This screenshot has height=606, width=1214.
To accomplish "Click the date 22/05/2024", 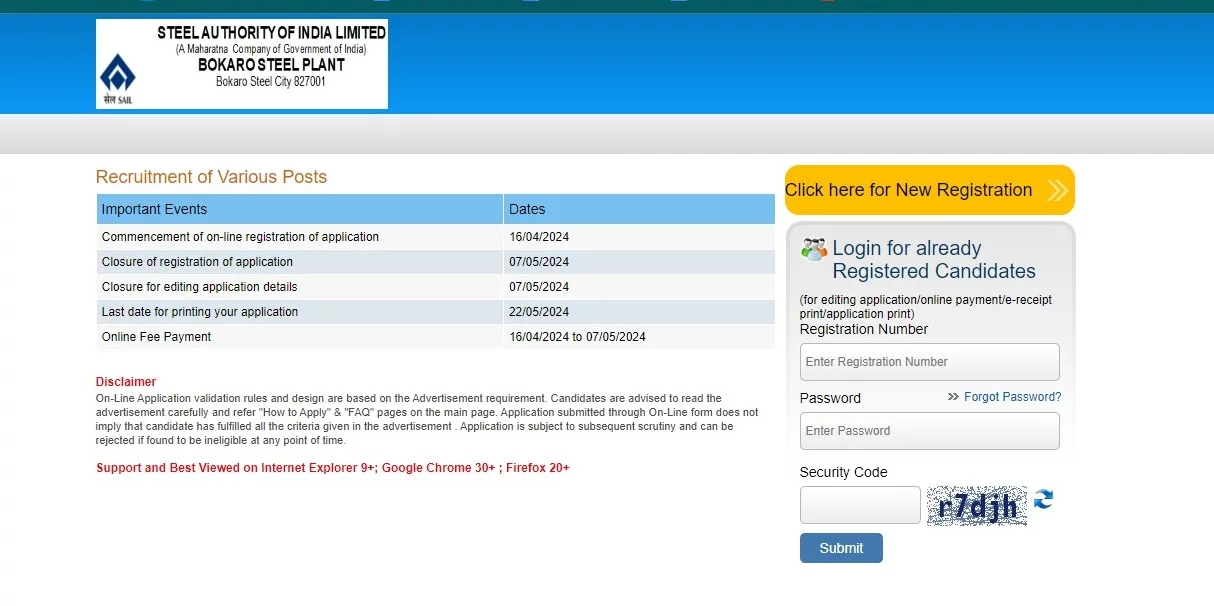I will (x=539, y=312).
